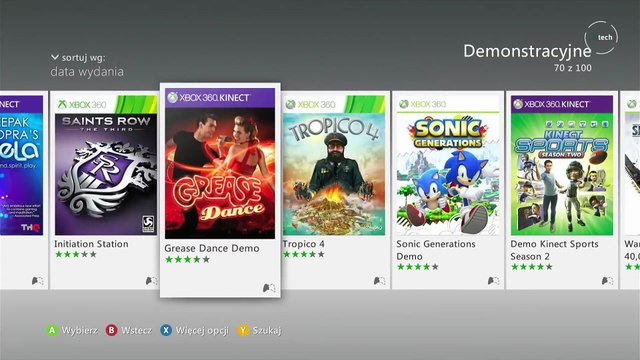Viewport: 640px width, 360px height.
Task: Click controller icon on Kinect Sports Season 2 card
Action: coord(607,280)
